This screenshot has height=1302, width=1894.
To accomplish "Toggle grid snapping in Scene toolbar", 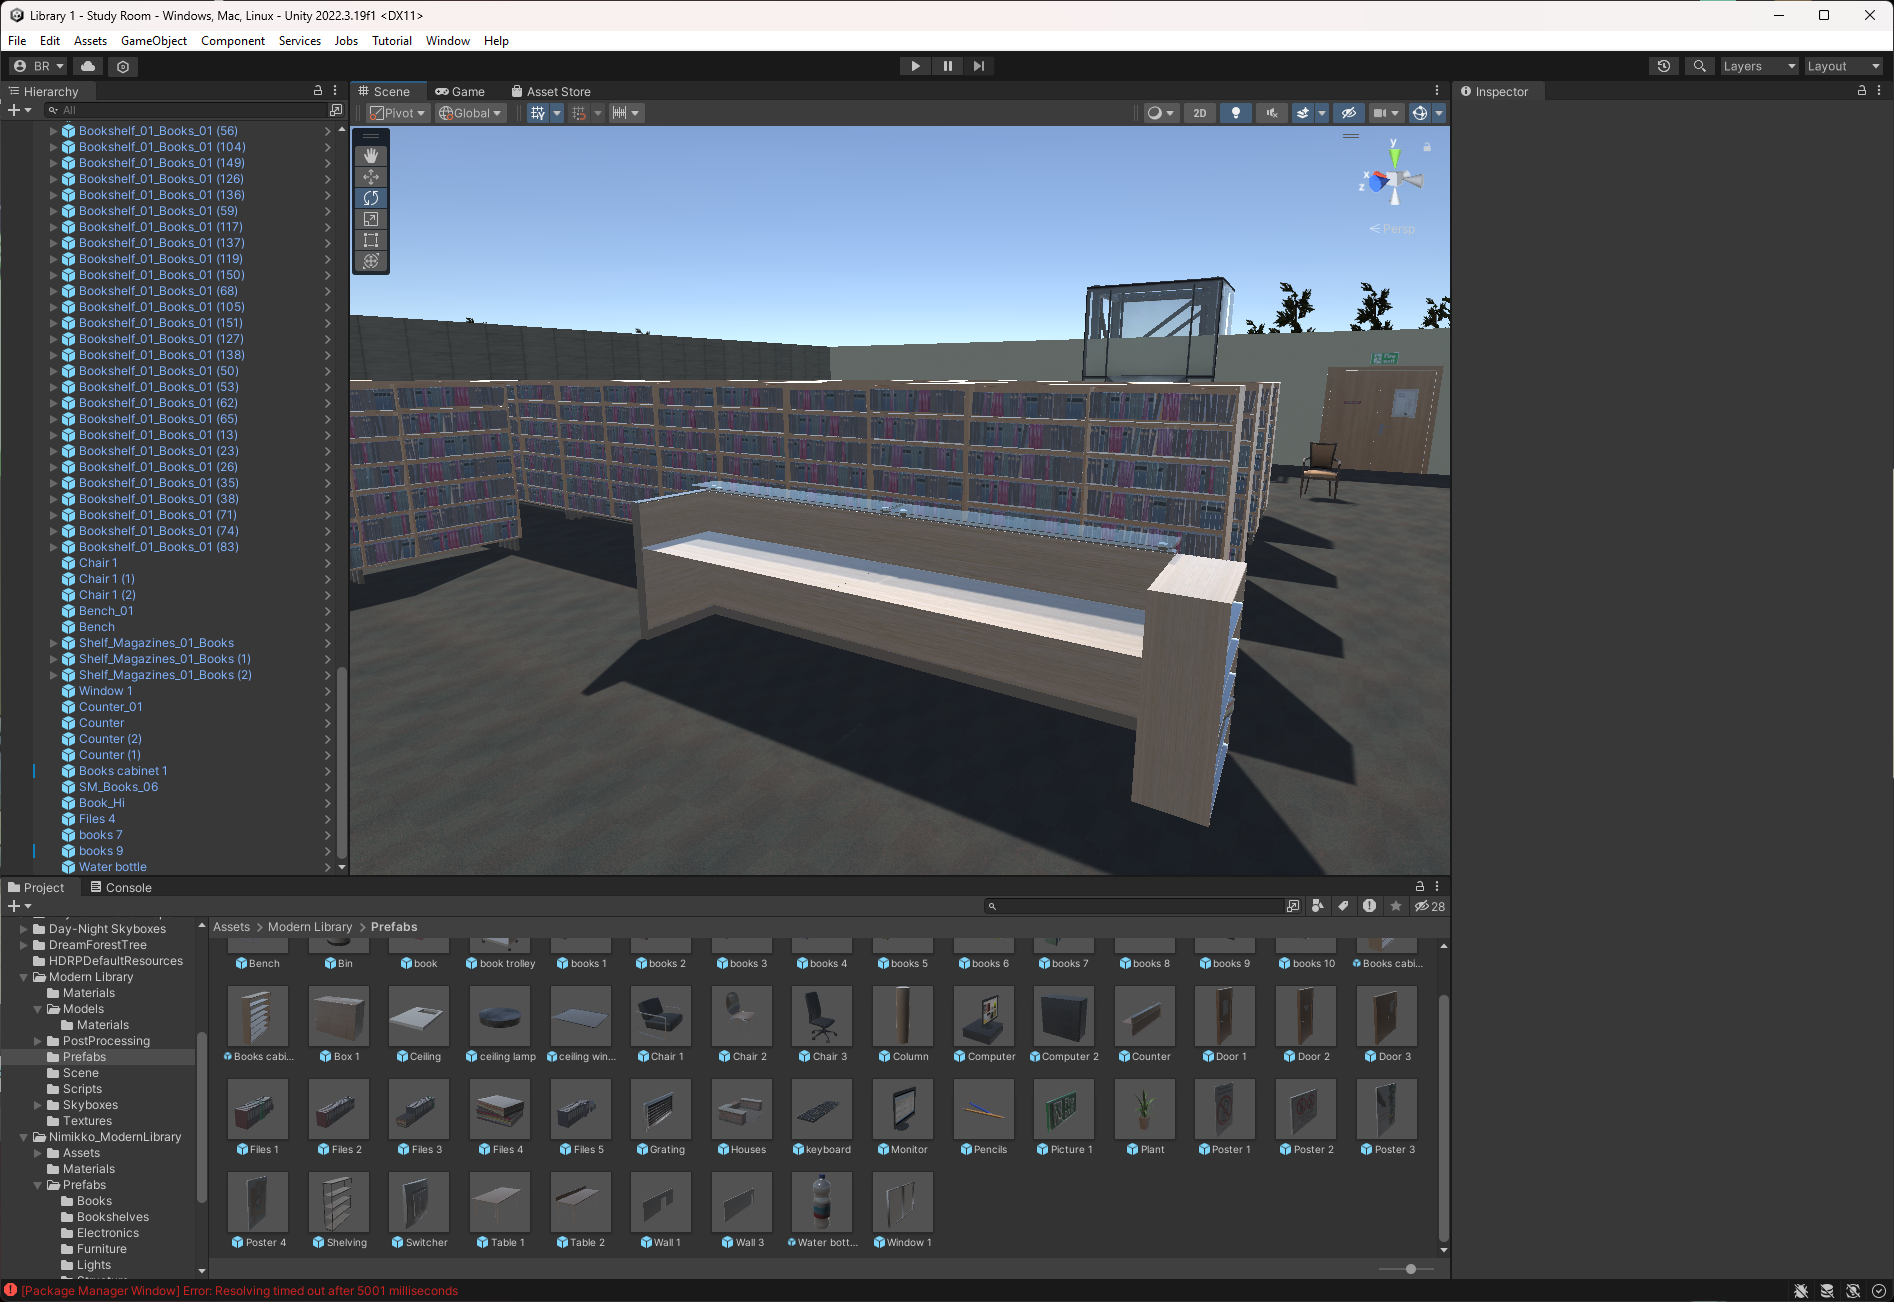I will coord(579,113).
